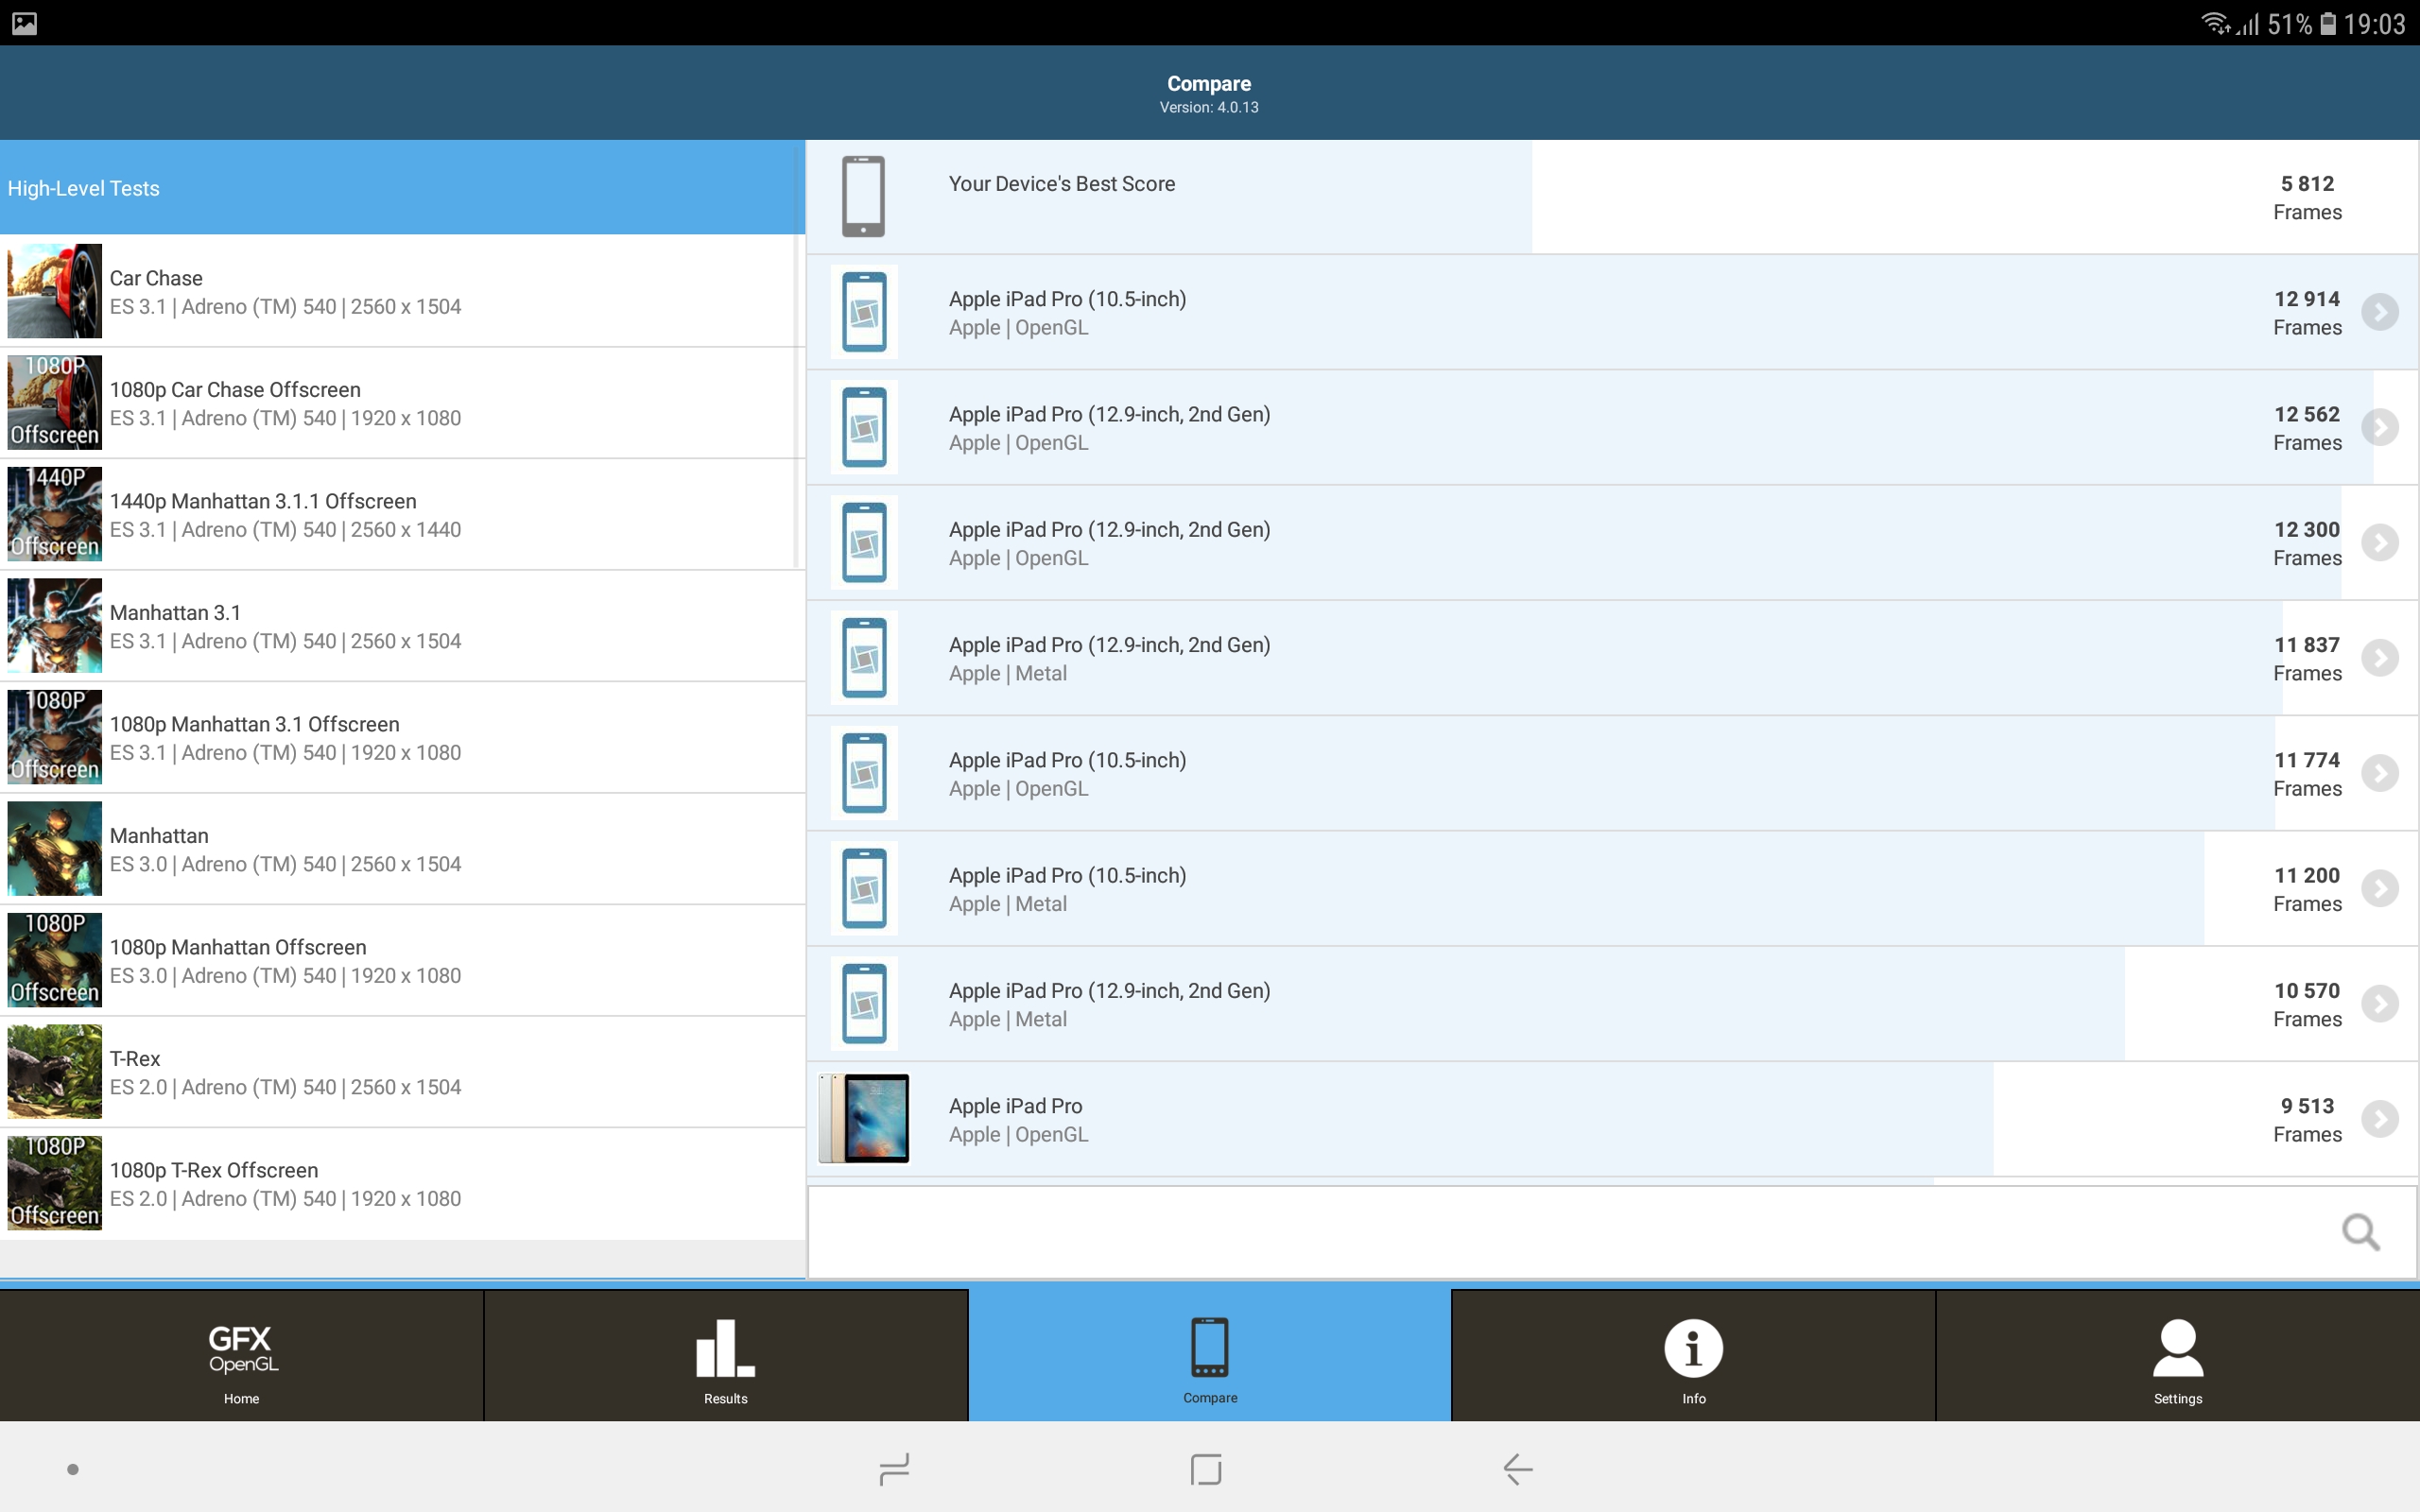Viewport: 2420px width, 1512px height.
Task: Open chevron for the 12 562 Frames row
Action: coord(2380,427)
